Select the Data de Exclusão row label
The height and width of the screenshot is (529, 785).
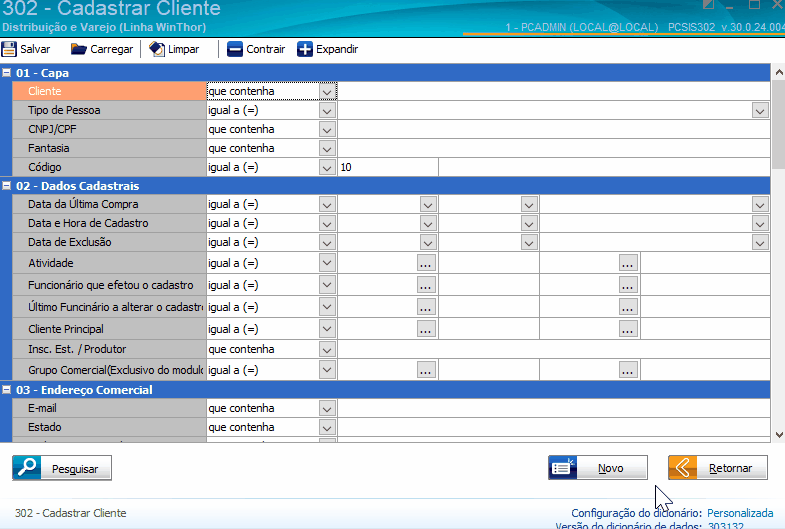pyautogui.click(x=109, y=242)
